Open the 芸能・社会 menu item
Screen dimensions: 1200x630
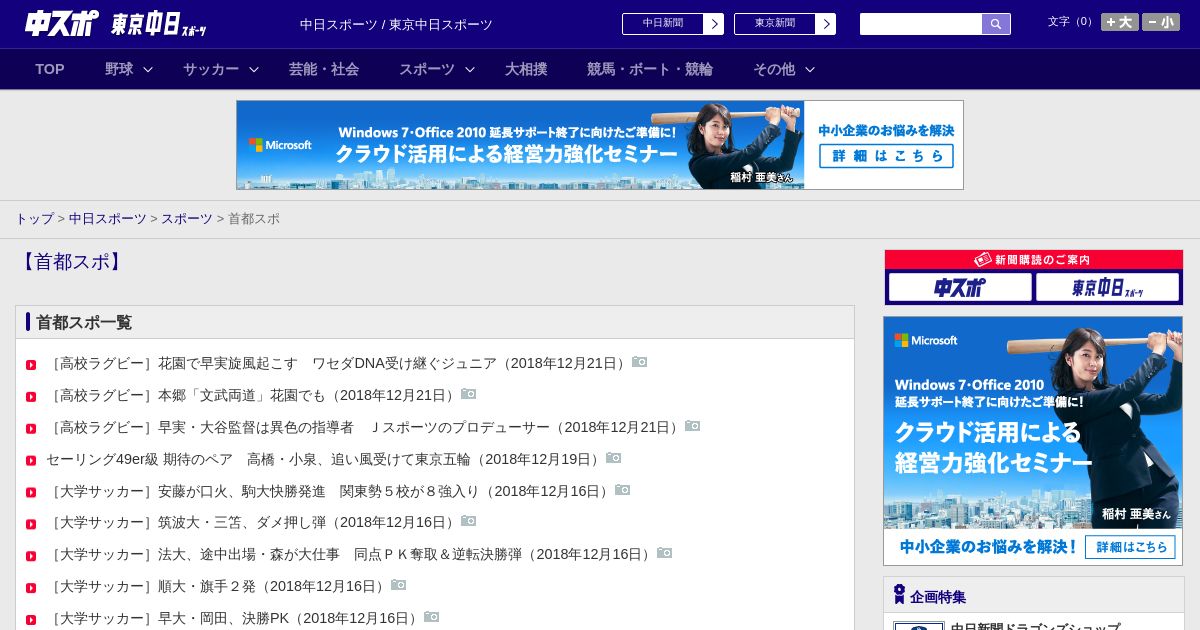(x=324, y=69)
